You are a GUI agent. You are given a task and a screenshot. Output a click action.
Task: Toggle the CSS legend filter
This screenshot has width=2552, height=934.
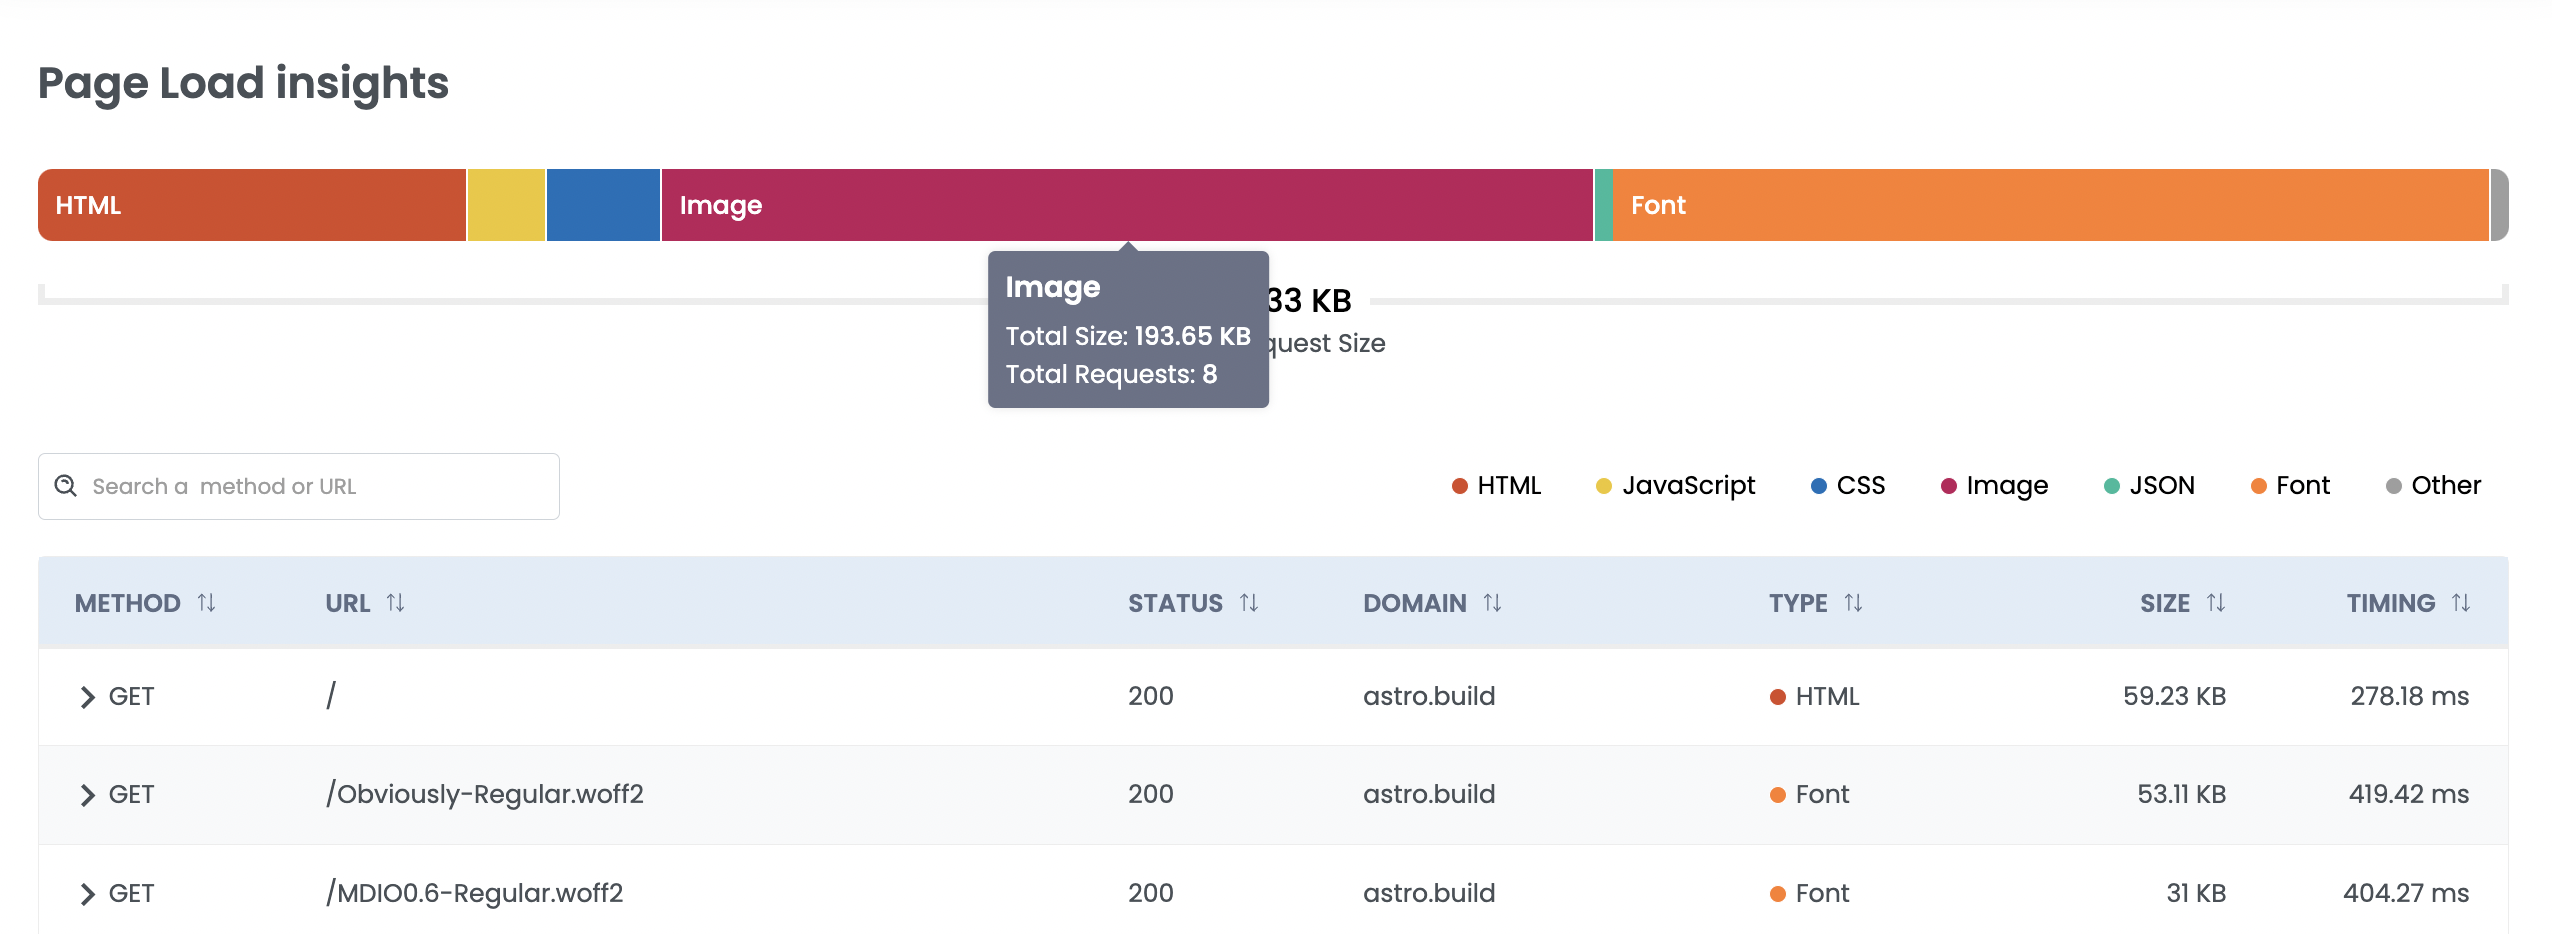point(1848,486)
